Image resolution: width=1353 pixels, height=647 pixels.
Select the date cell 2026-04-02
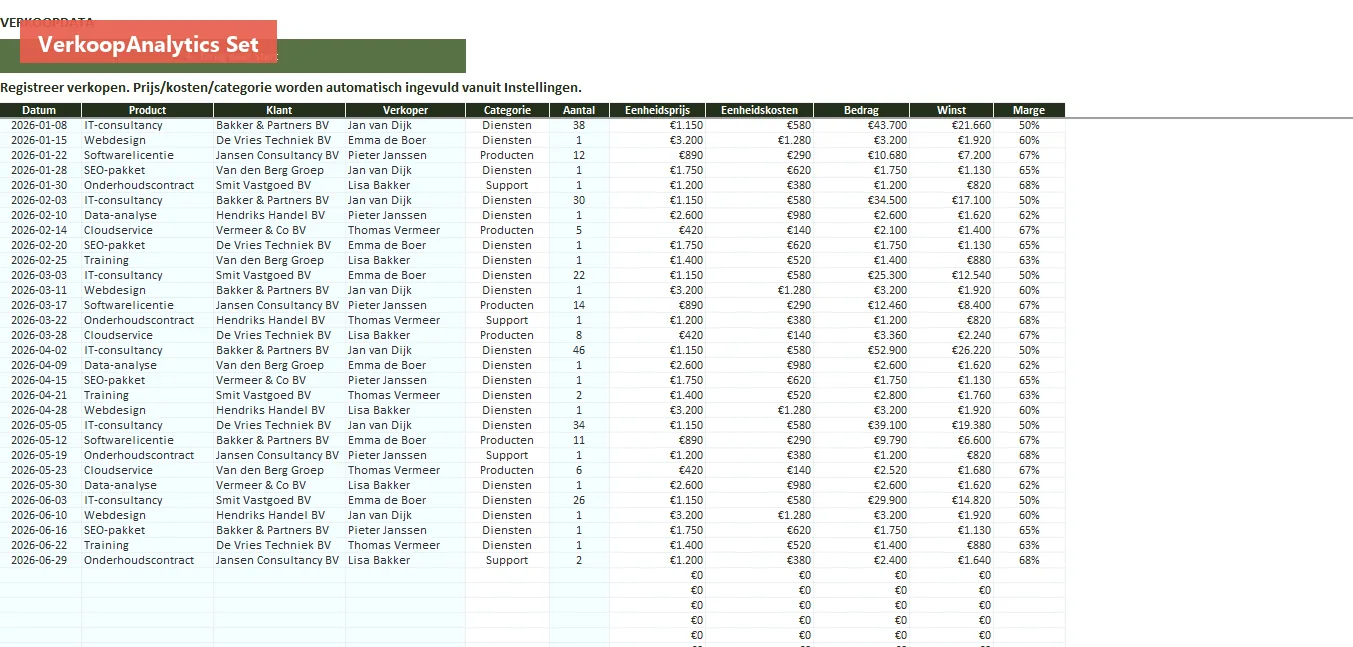pyautogui.click(x=39, y=350)
